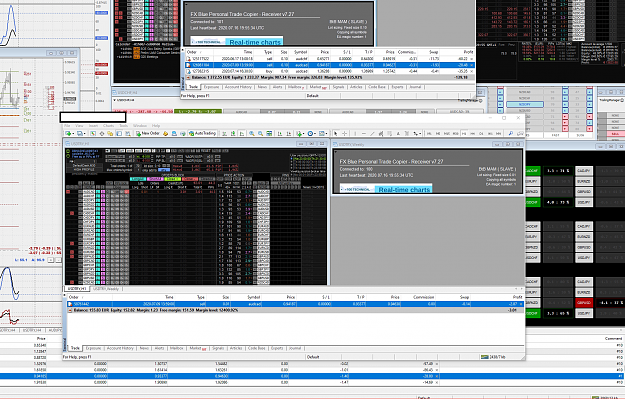This screenshot has width=625, height=399.
Task: Select the Vertical Line drawing tool
Action: tap(355, 134)
